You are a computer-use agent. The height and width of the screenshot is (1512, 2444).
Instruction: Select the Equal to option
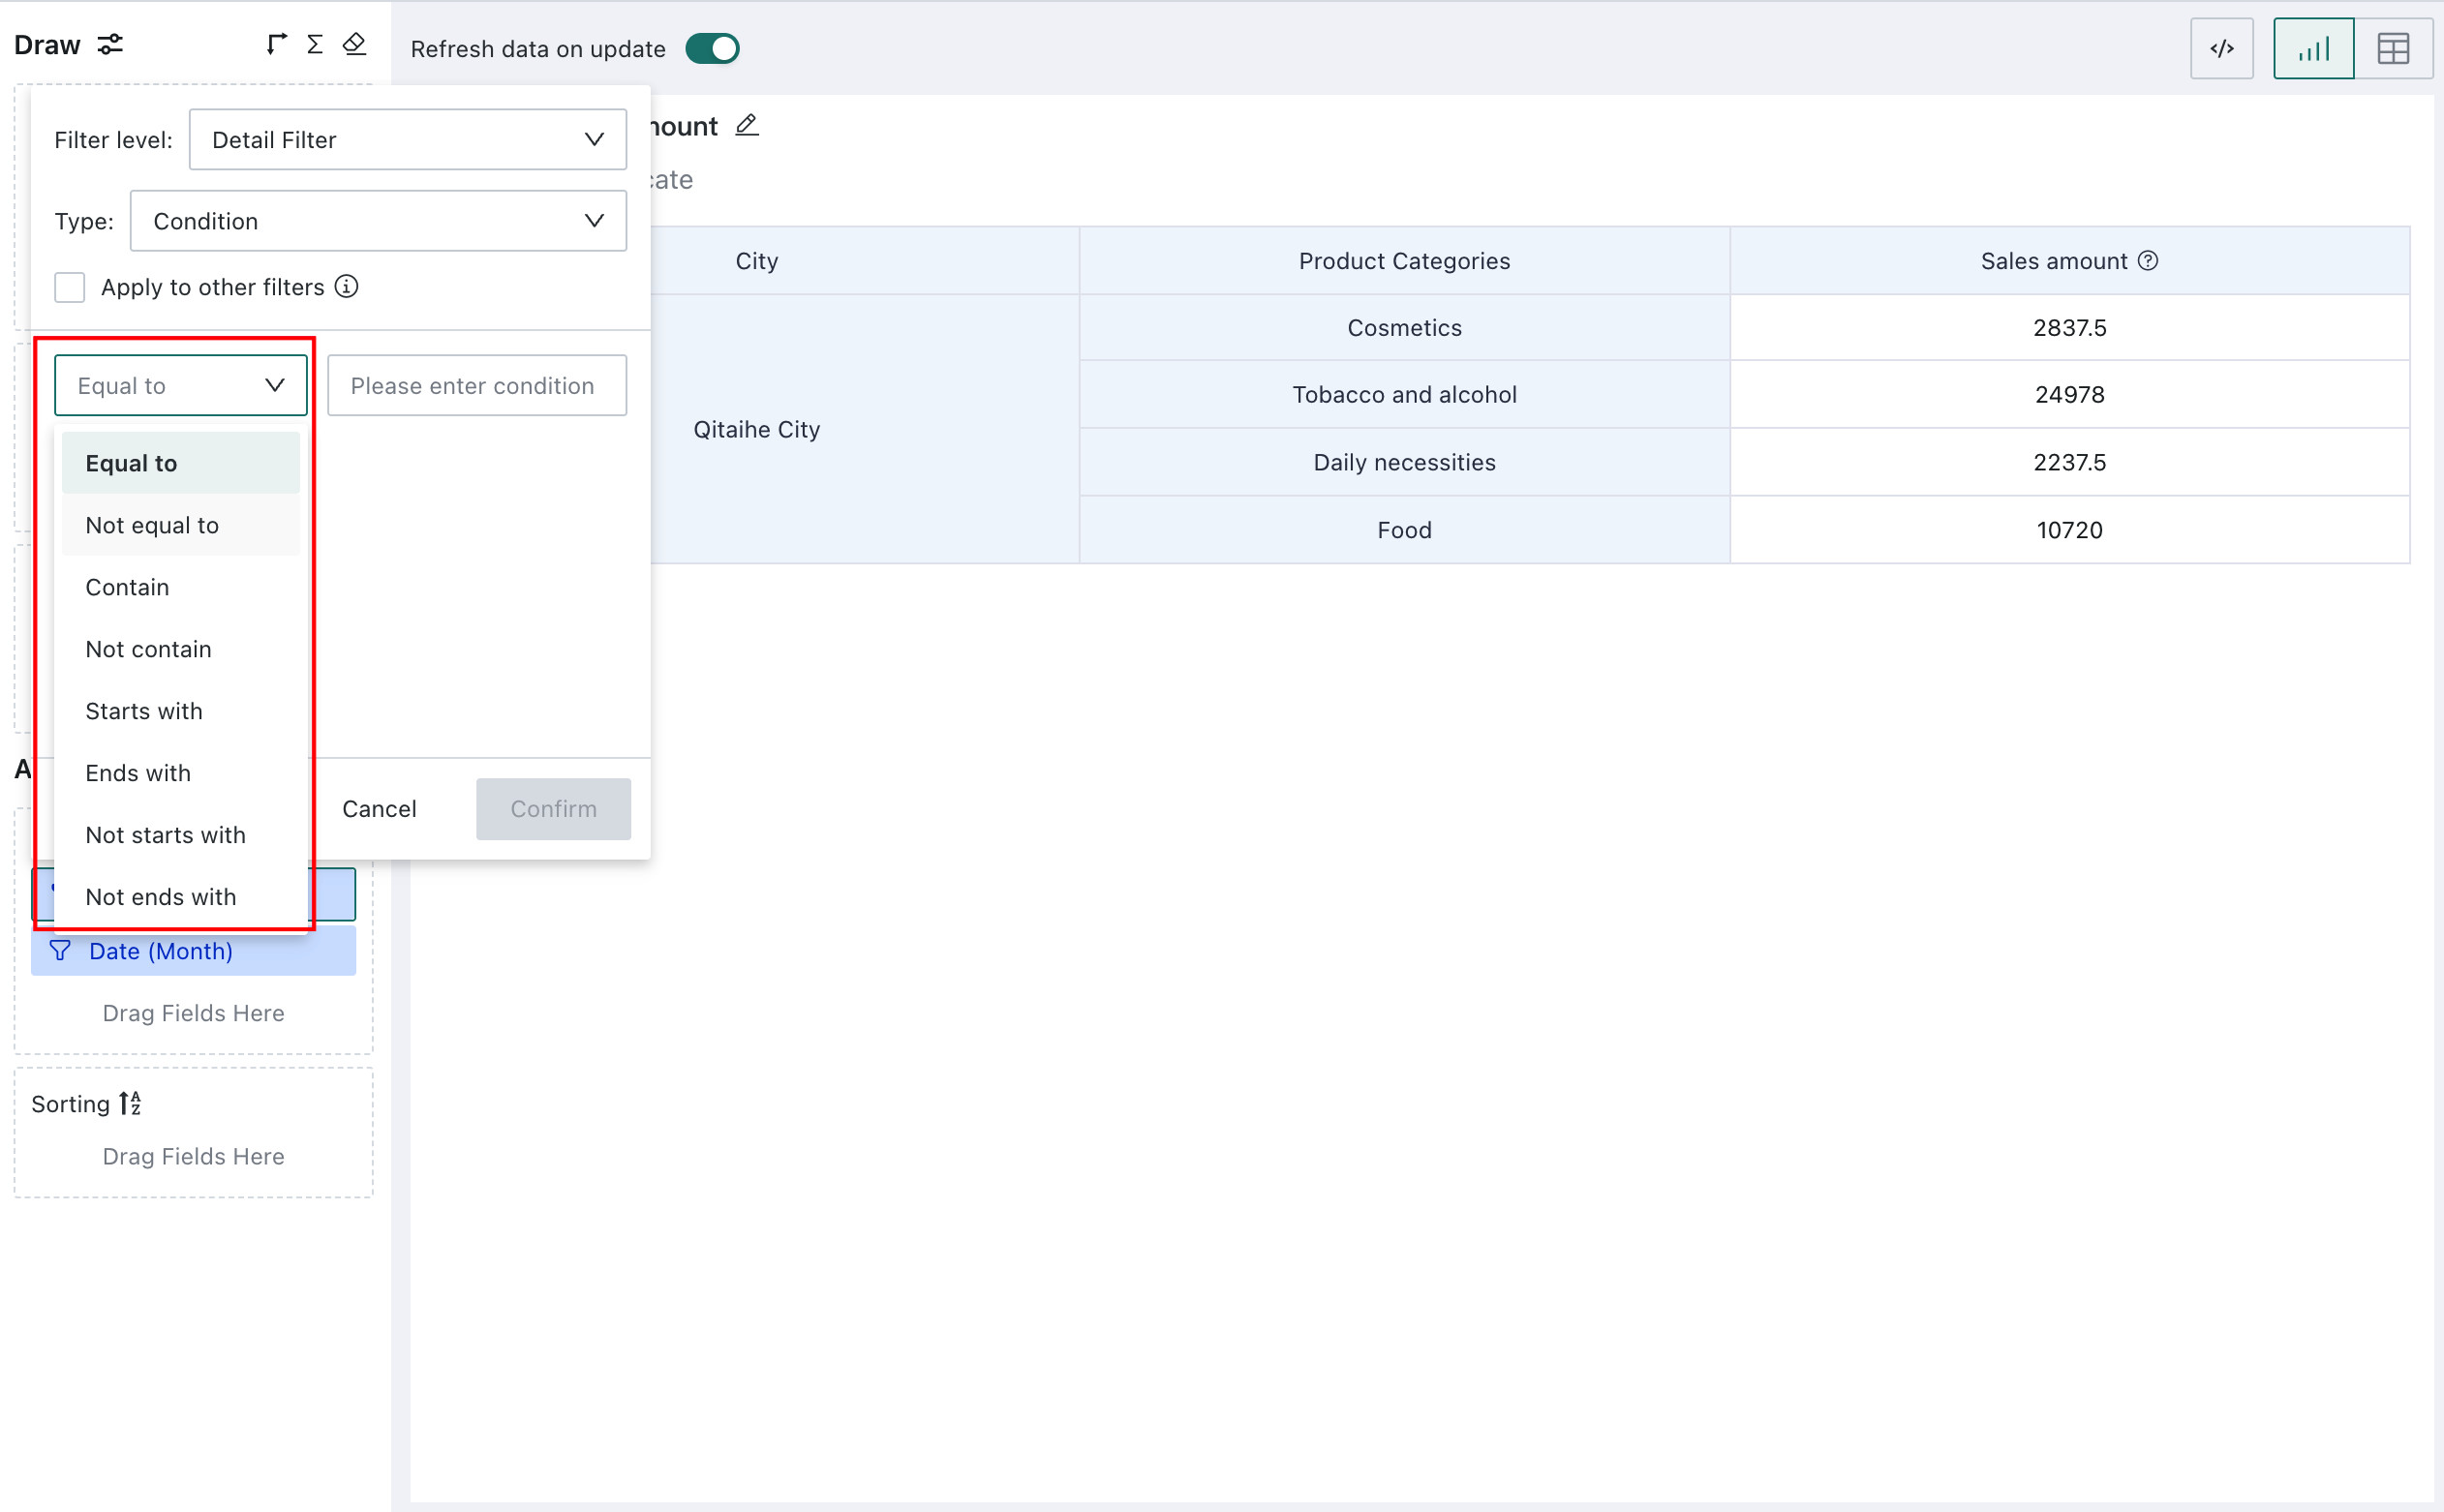(181, 463)
